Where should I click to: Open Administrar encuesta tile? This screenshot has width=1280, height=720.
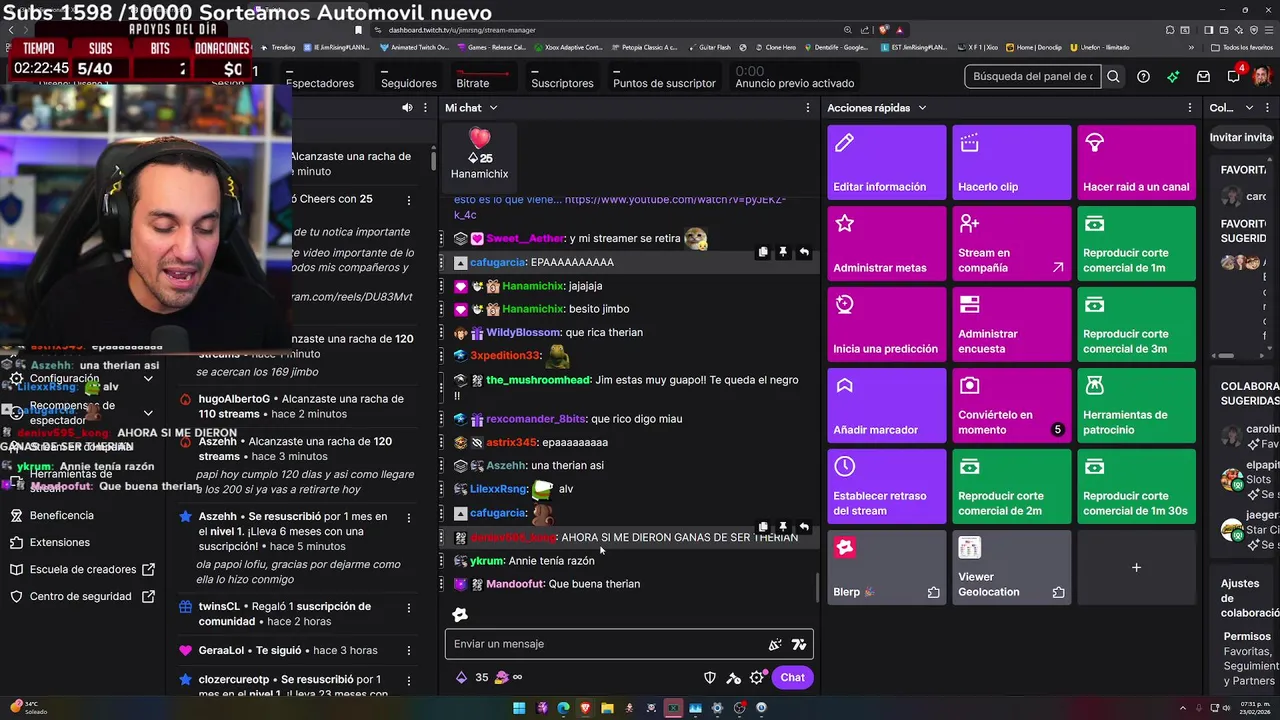click(1011, 324)
